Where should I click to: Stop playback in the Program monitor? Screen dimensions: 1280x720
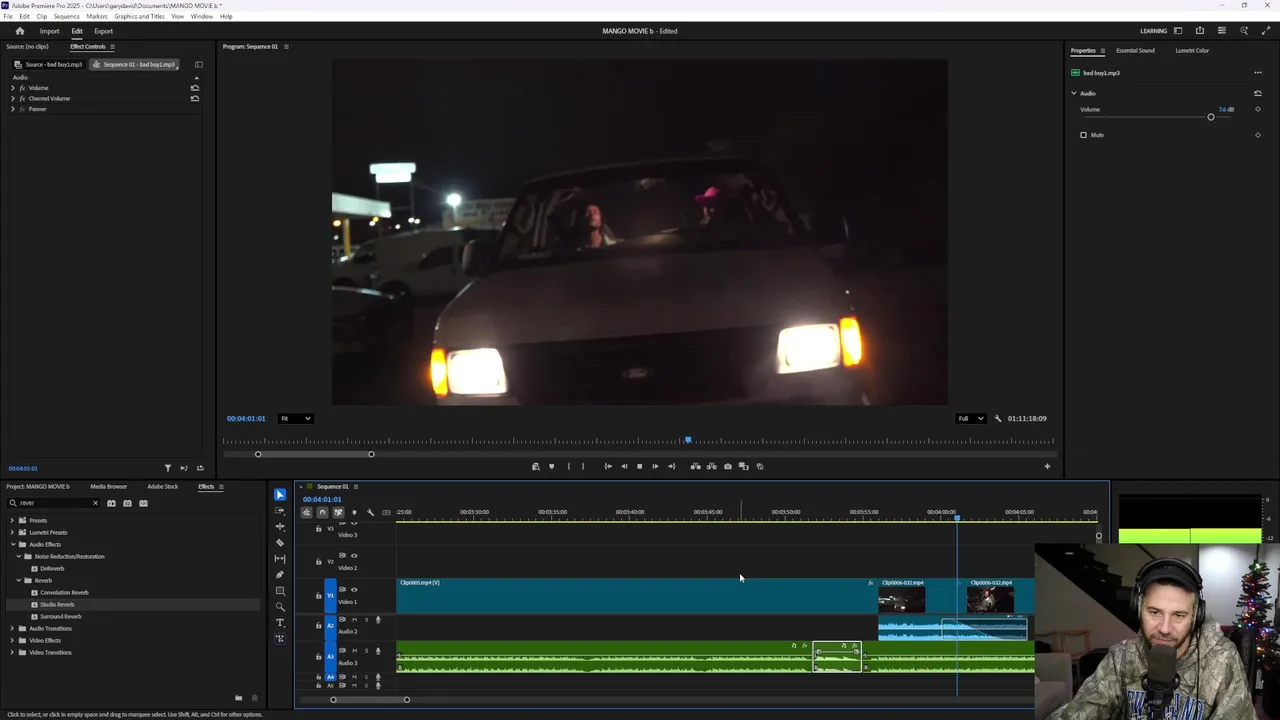(x=640, y=466)
